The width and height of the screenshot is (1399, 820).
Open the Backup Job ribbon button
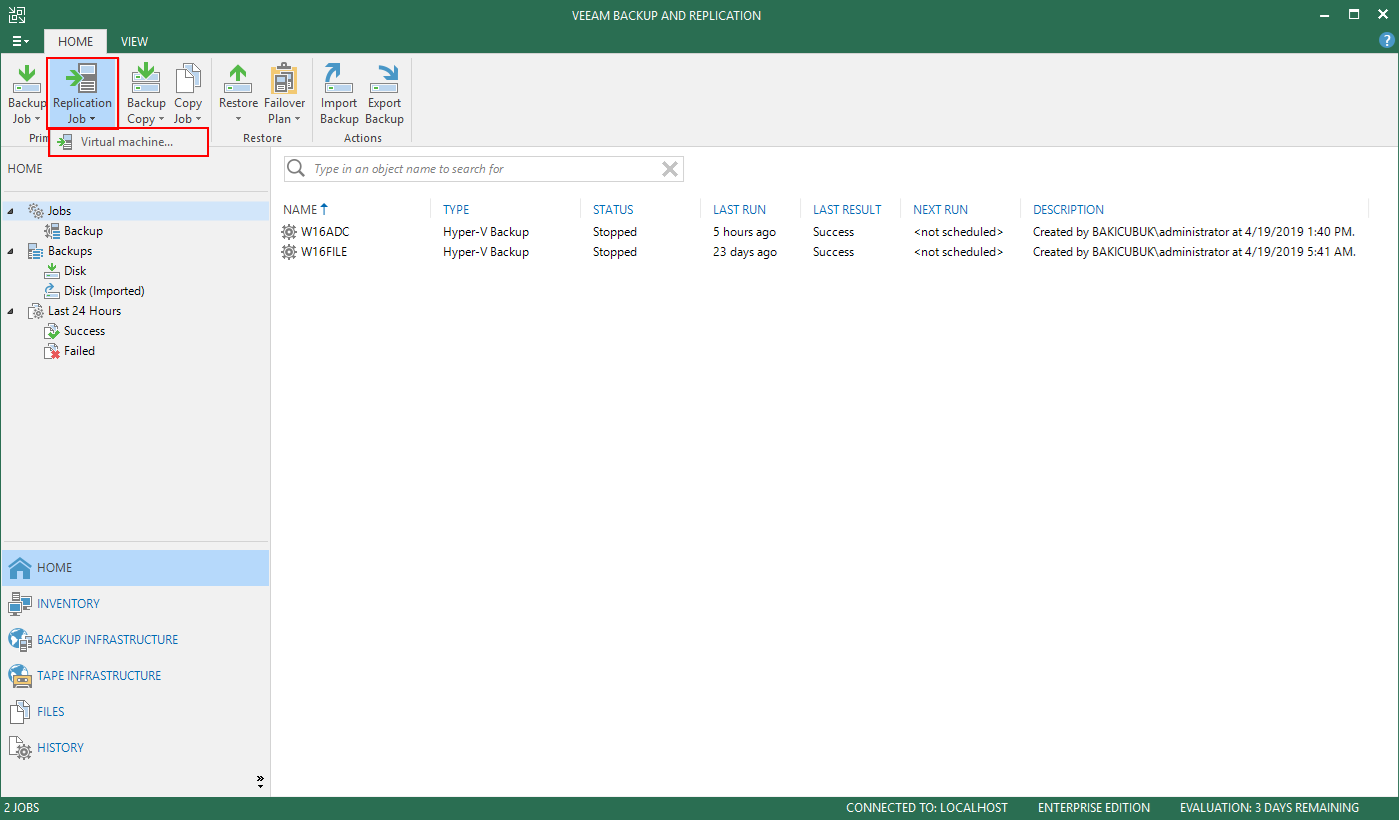[x=27, y=93]
